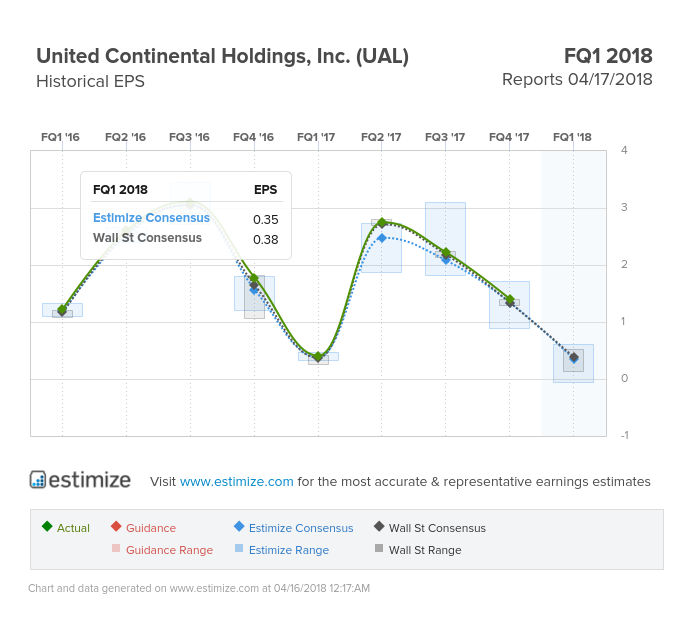This screenshot has width=685, height=620.
Task: Click the FQ4 '16 green actual data point
Action: coord(254,278)
